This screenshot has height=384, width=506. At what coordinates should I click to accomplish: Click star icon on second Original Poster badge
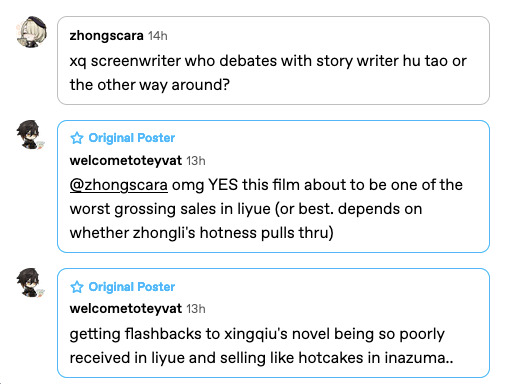tap(77, 287)
